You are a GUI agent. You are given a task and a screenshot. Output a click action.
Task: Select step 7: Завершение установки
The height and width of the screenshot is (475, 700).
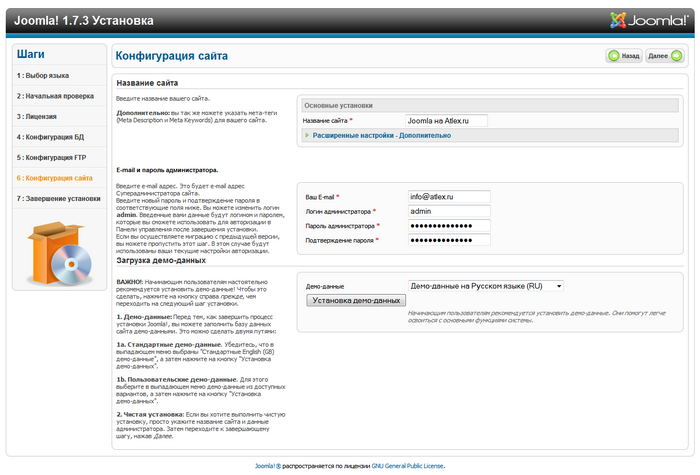click(x=60, y=199)
